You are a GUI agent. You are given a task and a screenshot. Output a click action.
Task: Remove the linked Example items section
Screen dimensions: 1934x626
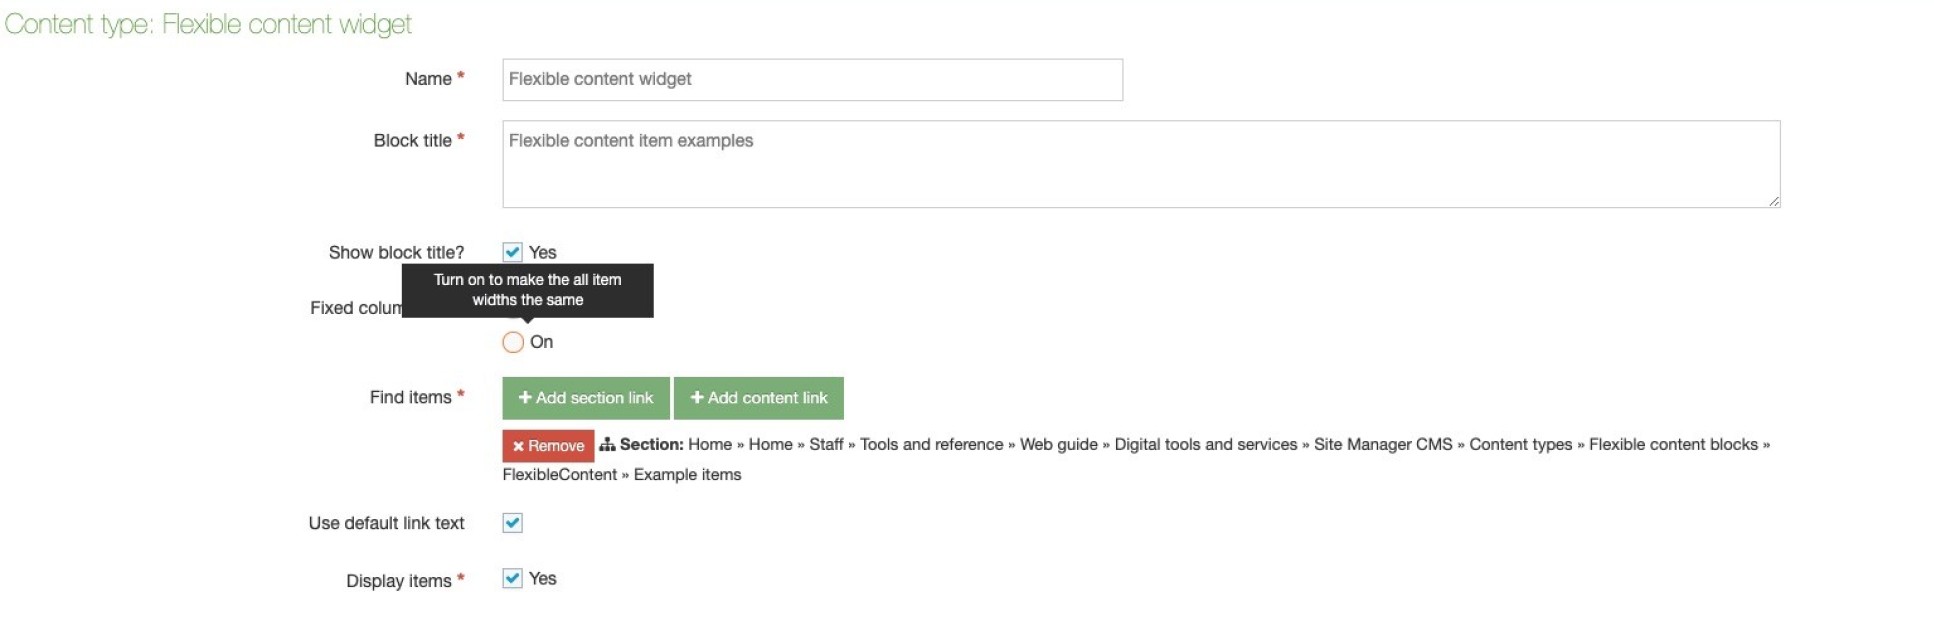coord(548,446)
